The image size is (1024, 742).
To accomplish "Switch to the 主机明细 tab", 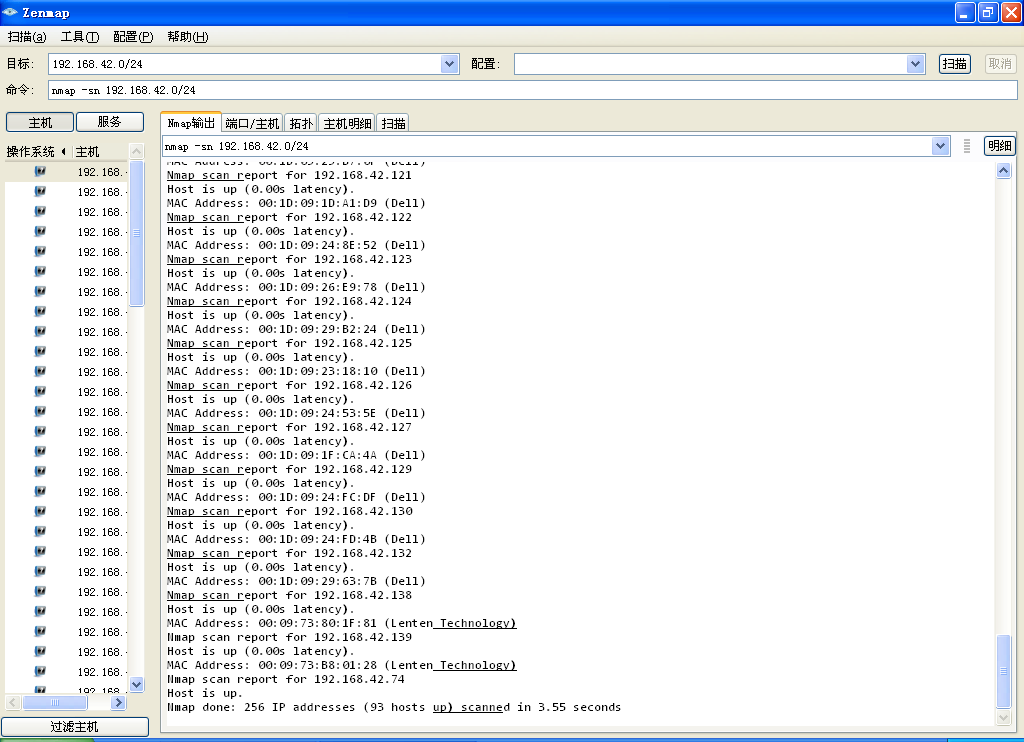I will [347, 123].
